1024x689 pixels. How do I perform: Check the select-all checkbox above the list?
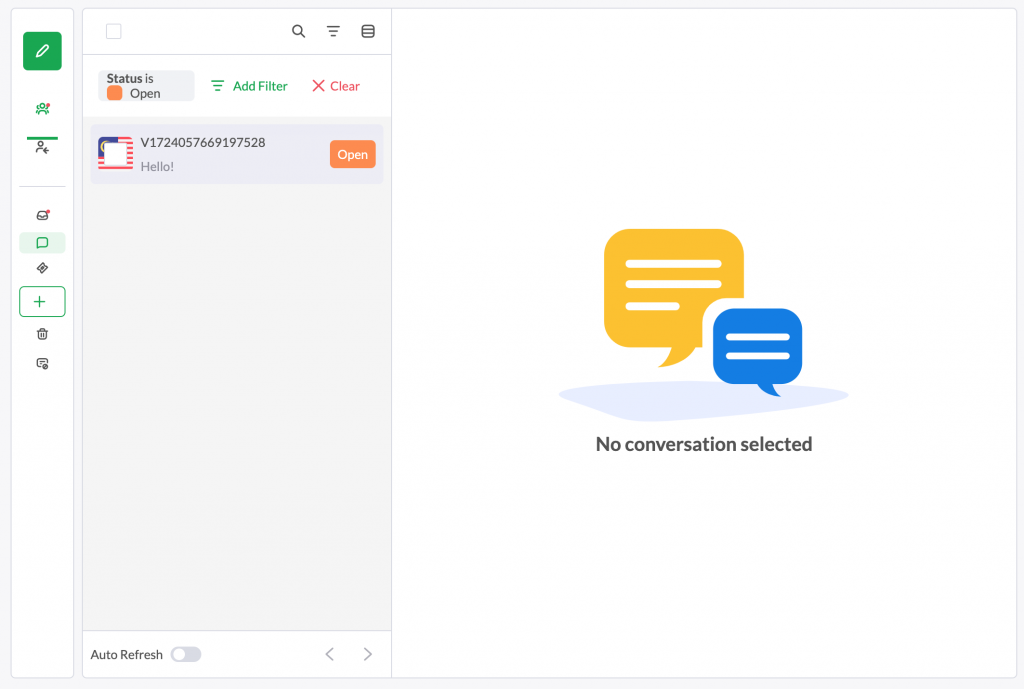click(113, 31)
